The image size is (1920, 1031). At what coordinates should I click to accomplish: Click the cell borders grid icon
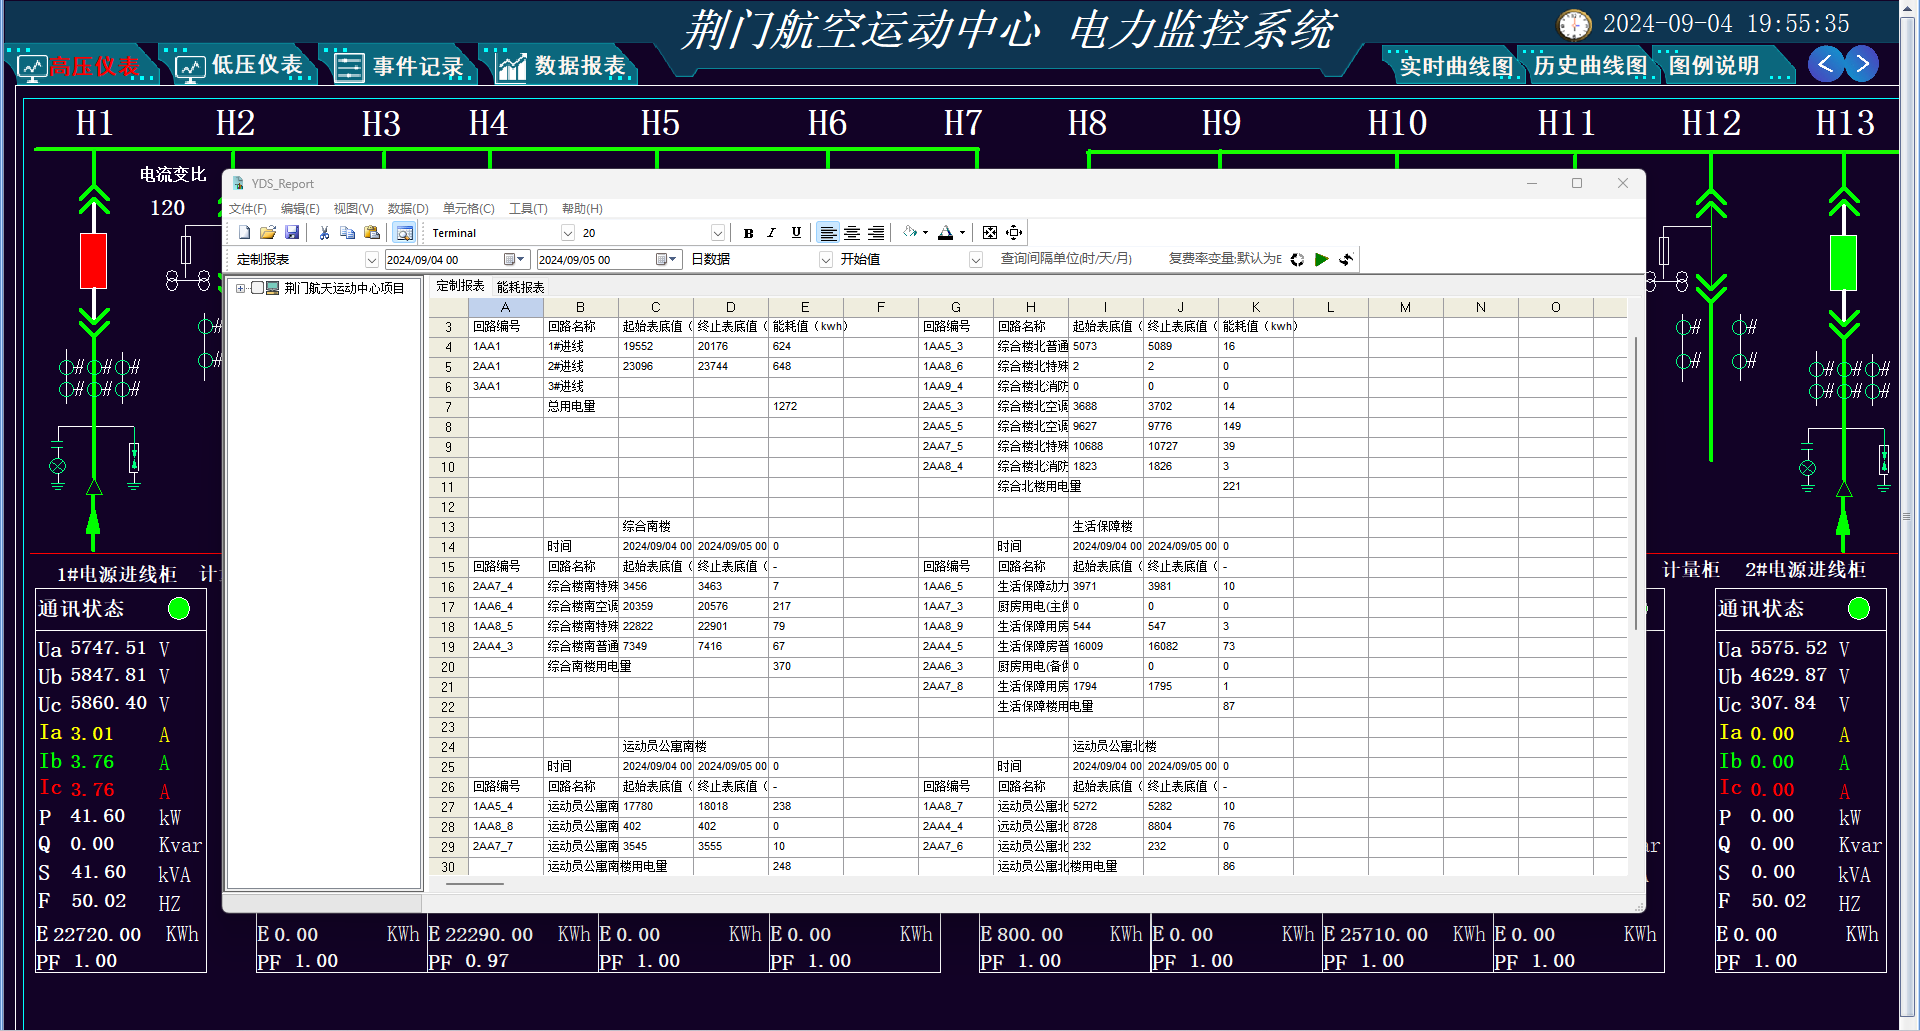tap(990, 233)
